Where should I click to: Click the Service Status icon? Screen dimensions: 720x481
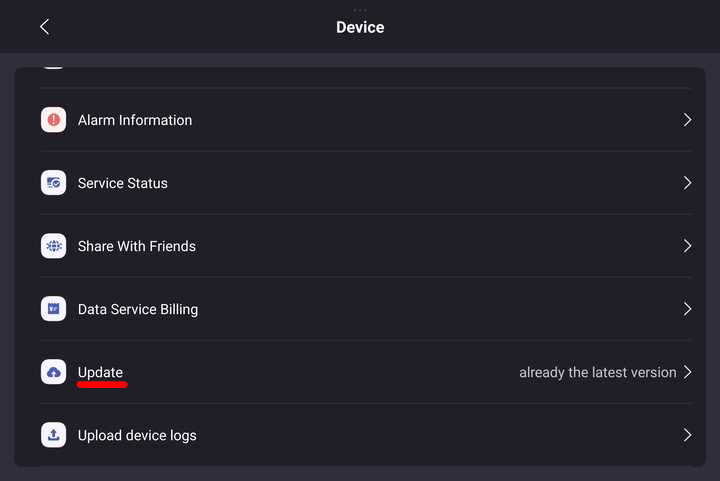tap(53, 183)
